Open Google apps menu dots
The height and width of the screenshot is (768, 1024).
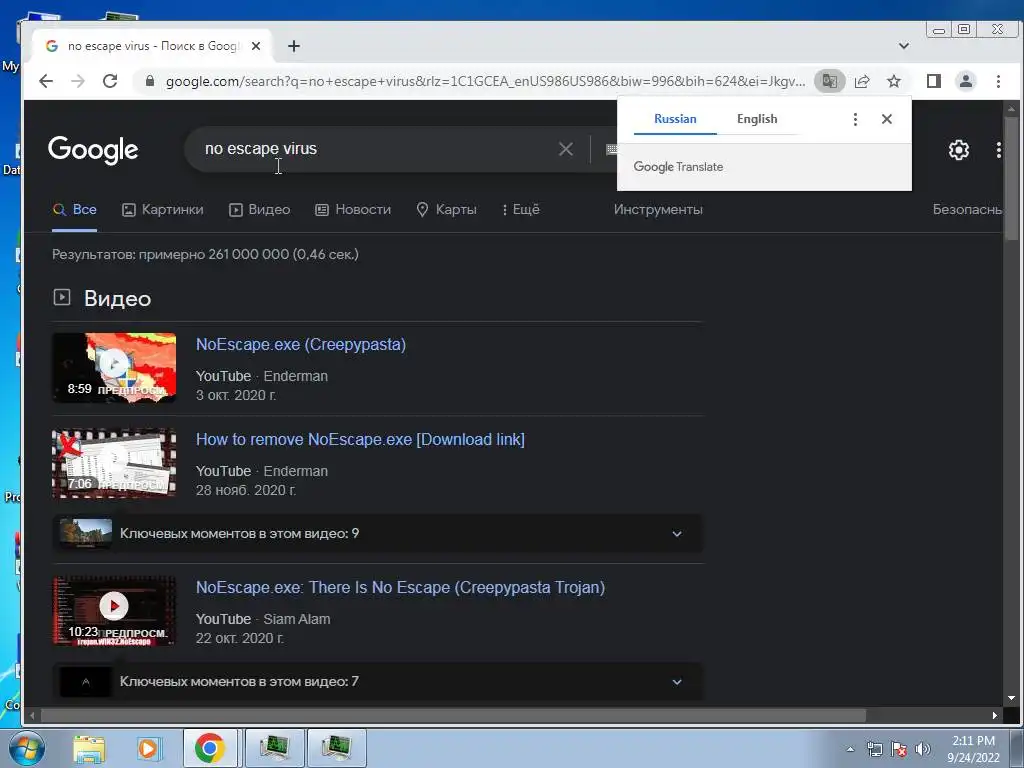999,150
